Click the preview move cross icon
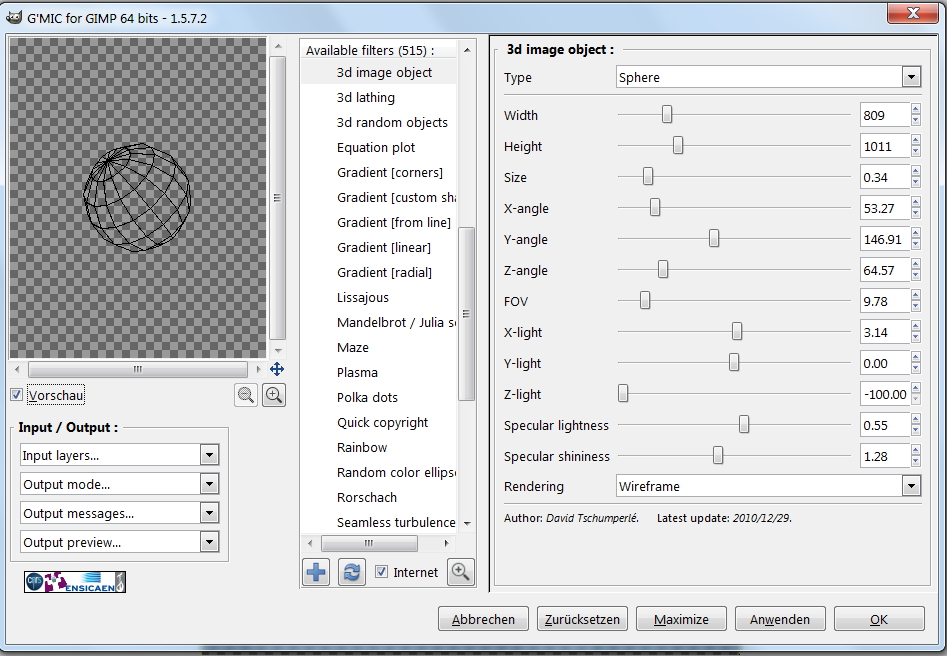Screen dimensions: 947x656 point(277,369)
